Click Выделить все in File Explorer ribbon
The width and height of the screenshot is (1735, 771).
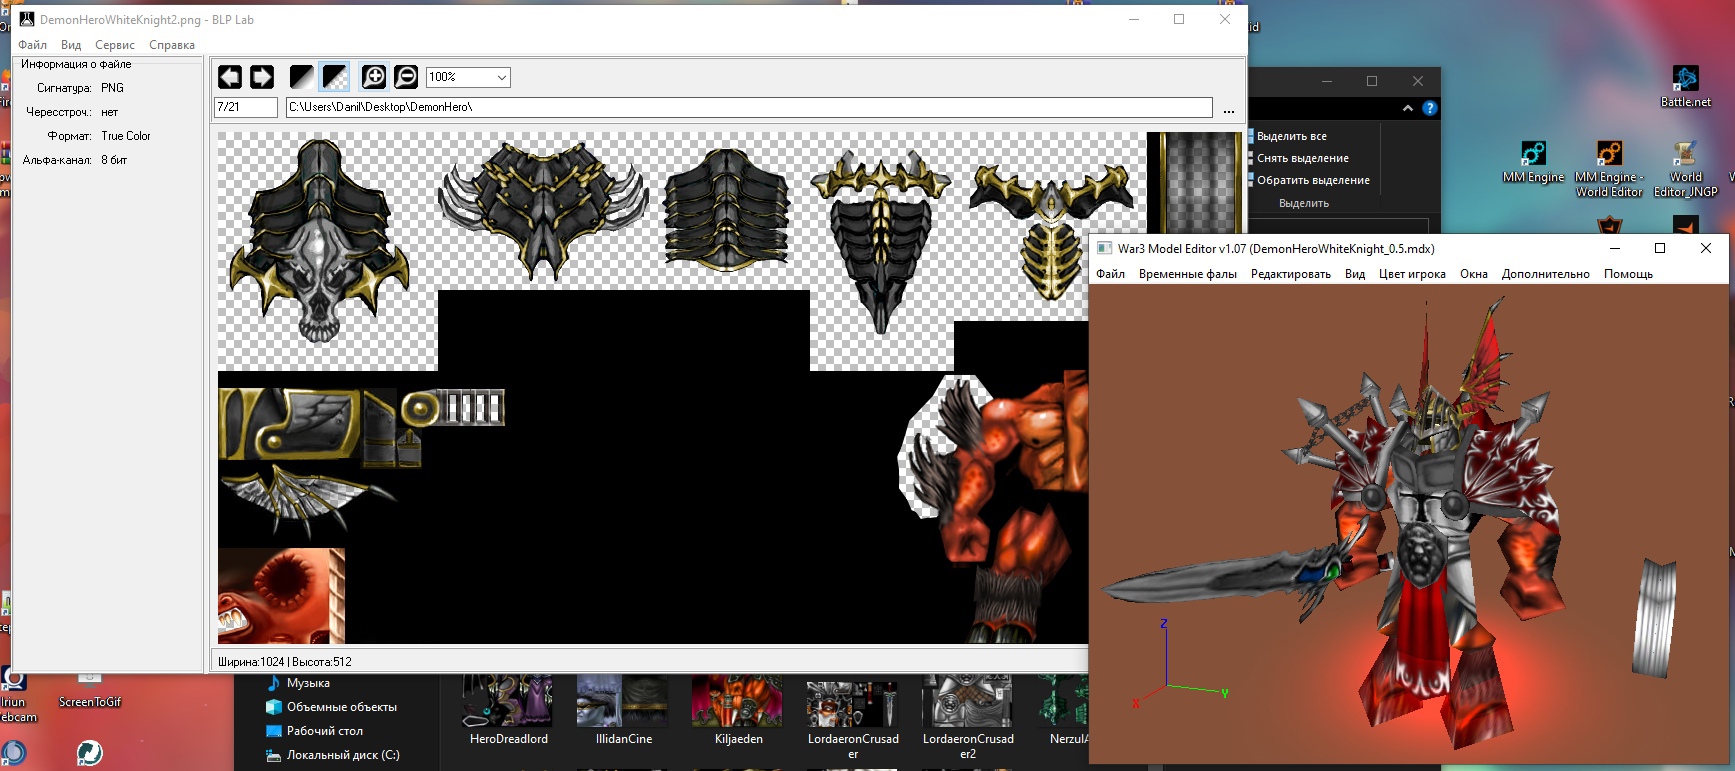(1291, 136)
